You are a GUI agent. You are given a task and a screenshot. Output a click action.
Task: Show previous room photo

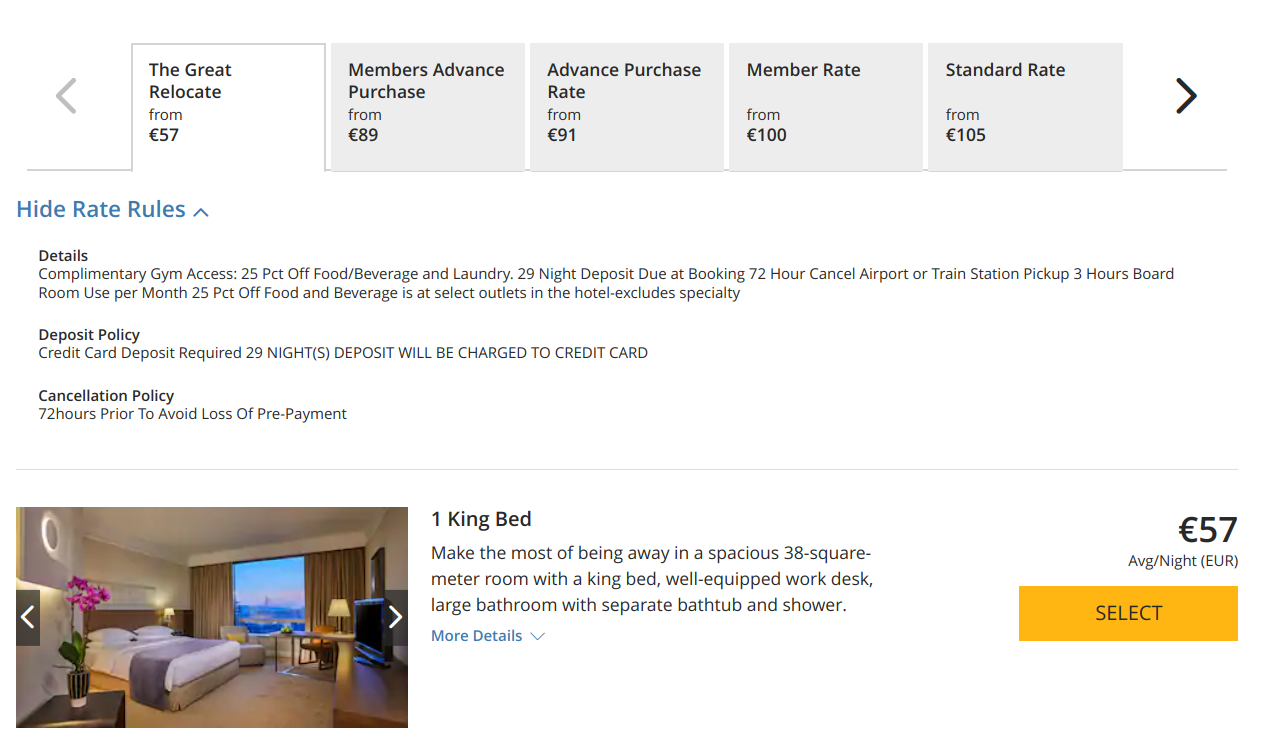28,617
